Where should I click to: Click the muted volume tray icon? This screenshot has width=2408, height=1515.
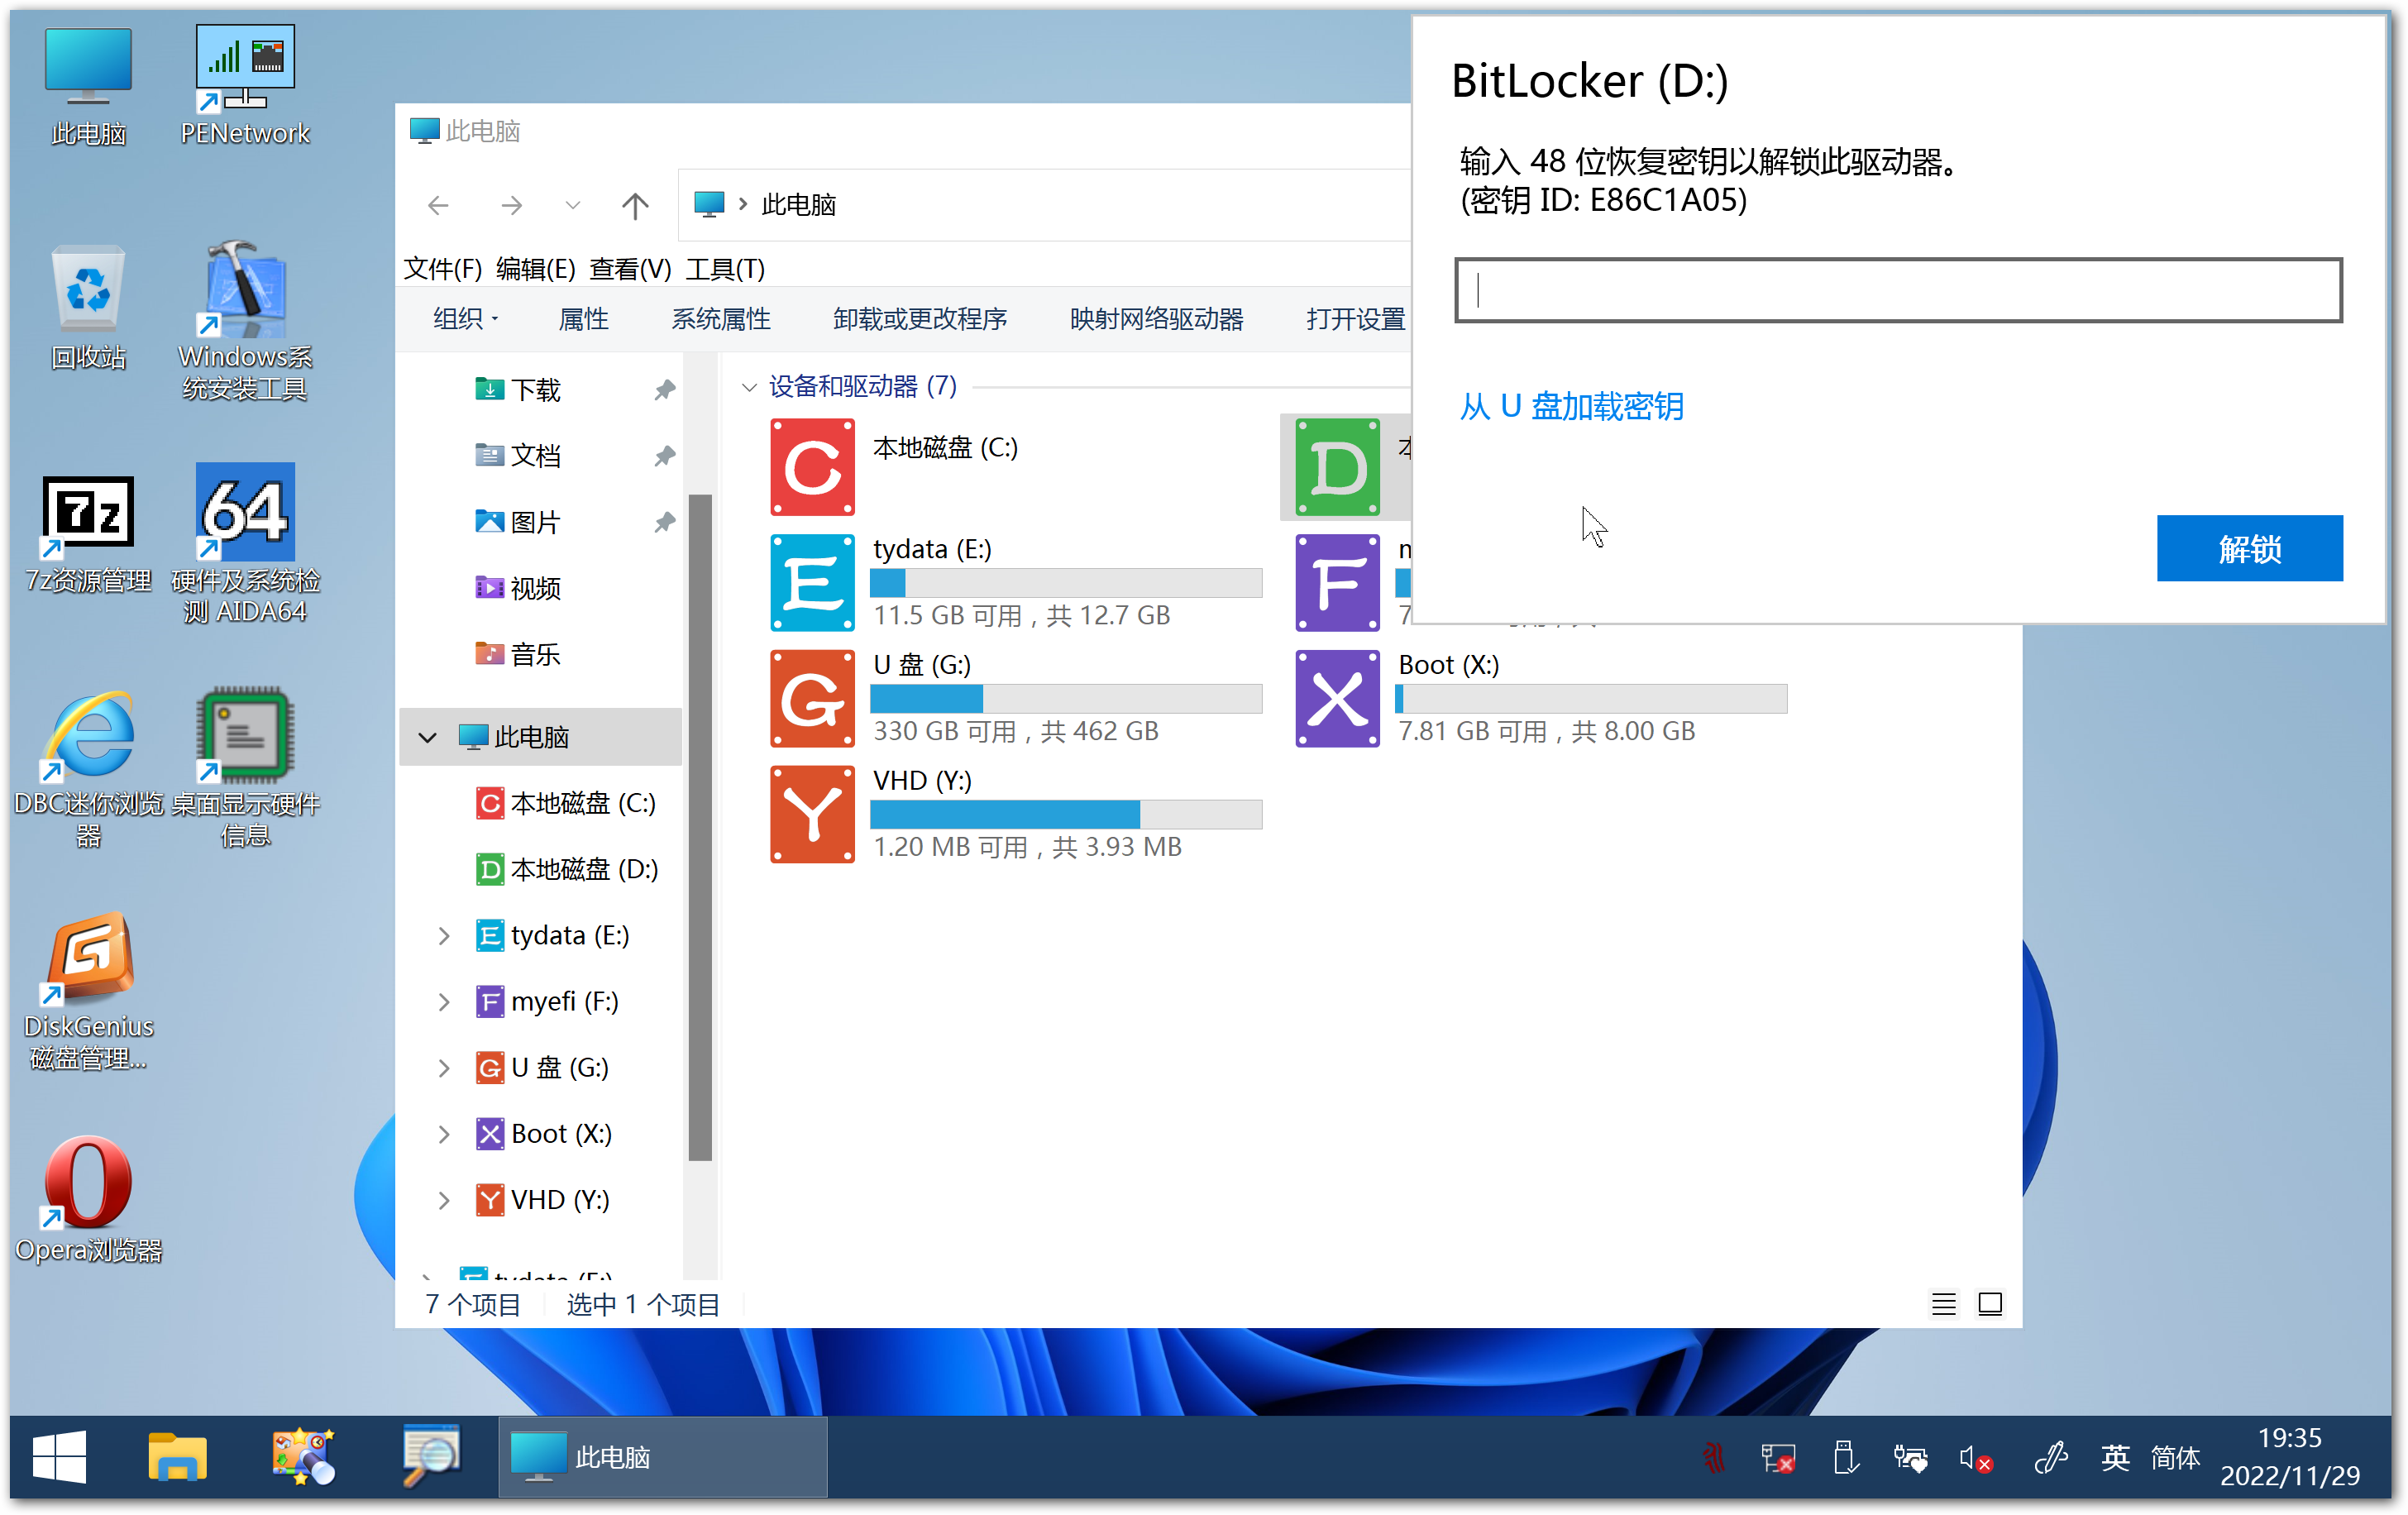[1975, 1459]
